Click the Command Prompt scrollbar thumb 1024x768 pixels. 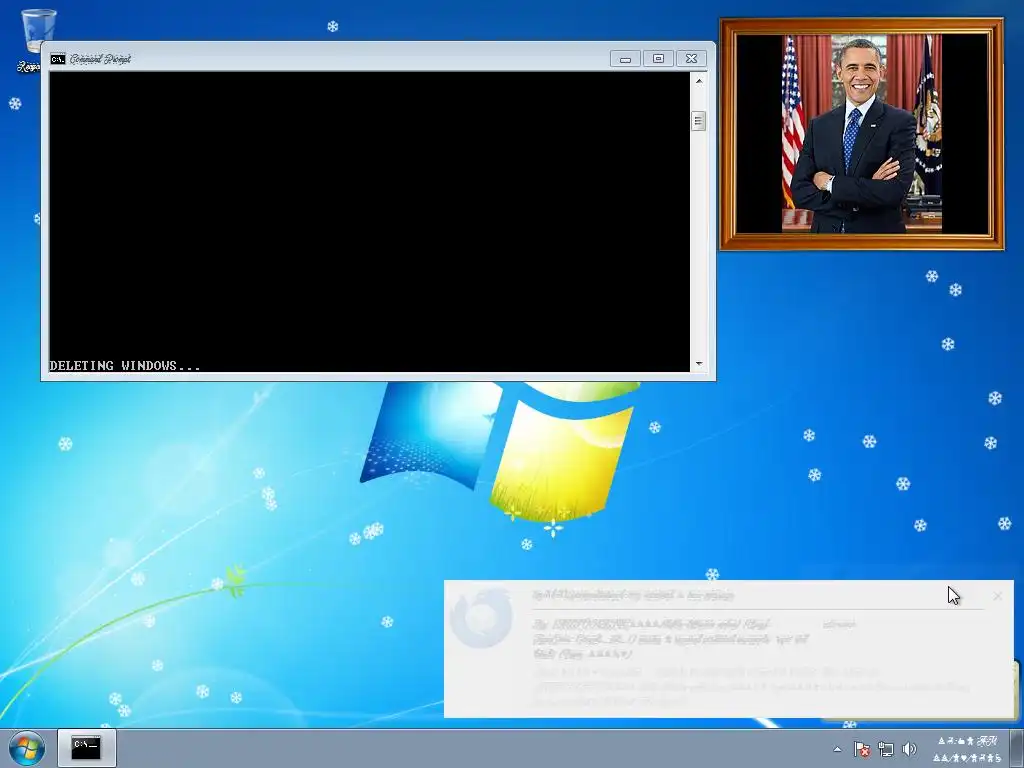point(699,121)
